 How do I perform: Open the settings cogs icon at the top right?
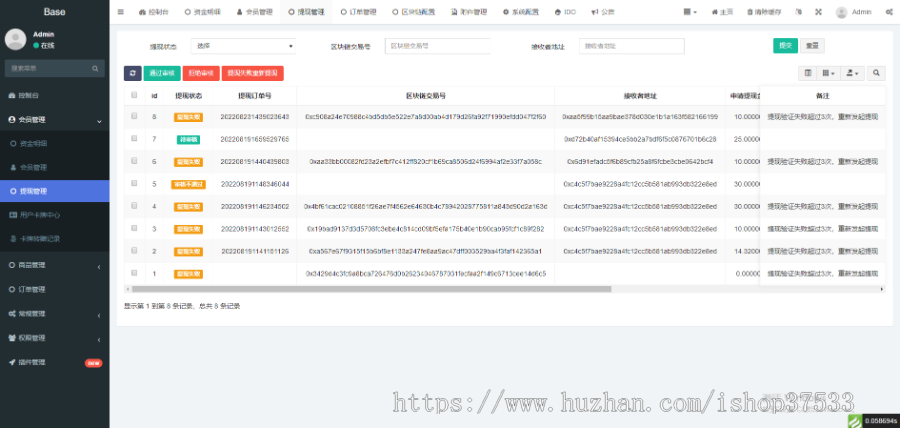point(889,11)
